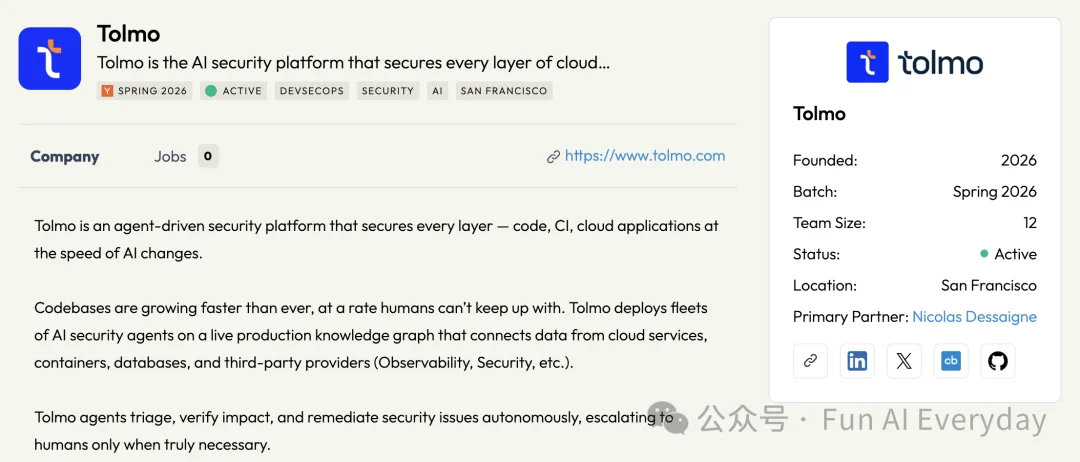This screenshot has width=1080, height=462.
Task: Filter by the DEVSECOPS tag
Action: (x=311, y=91)
